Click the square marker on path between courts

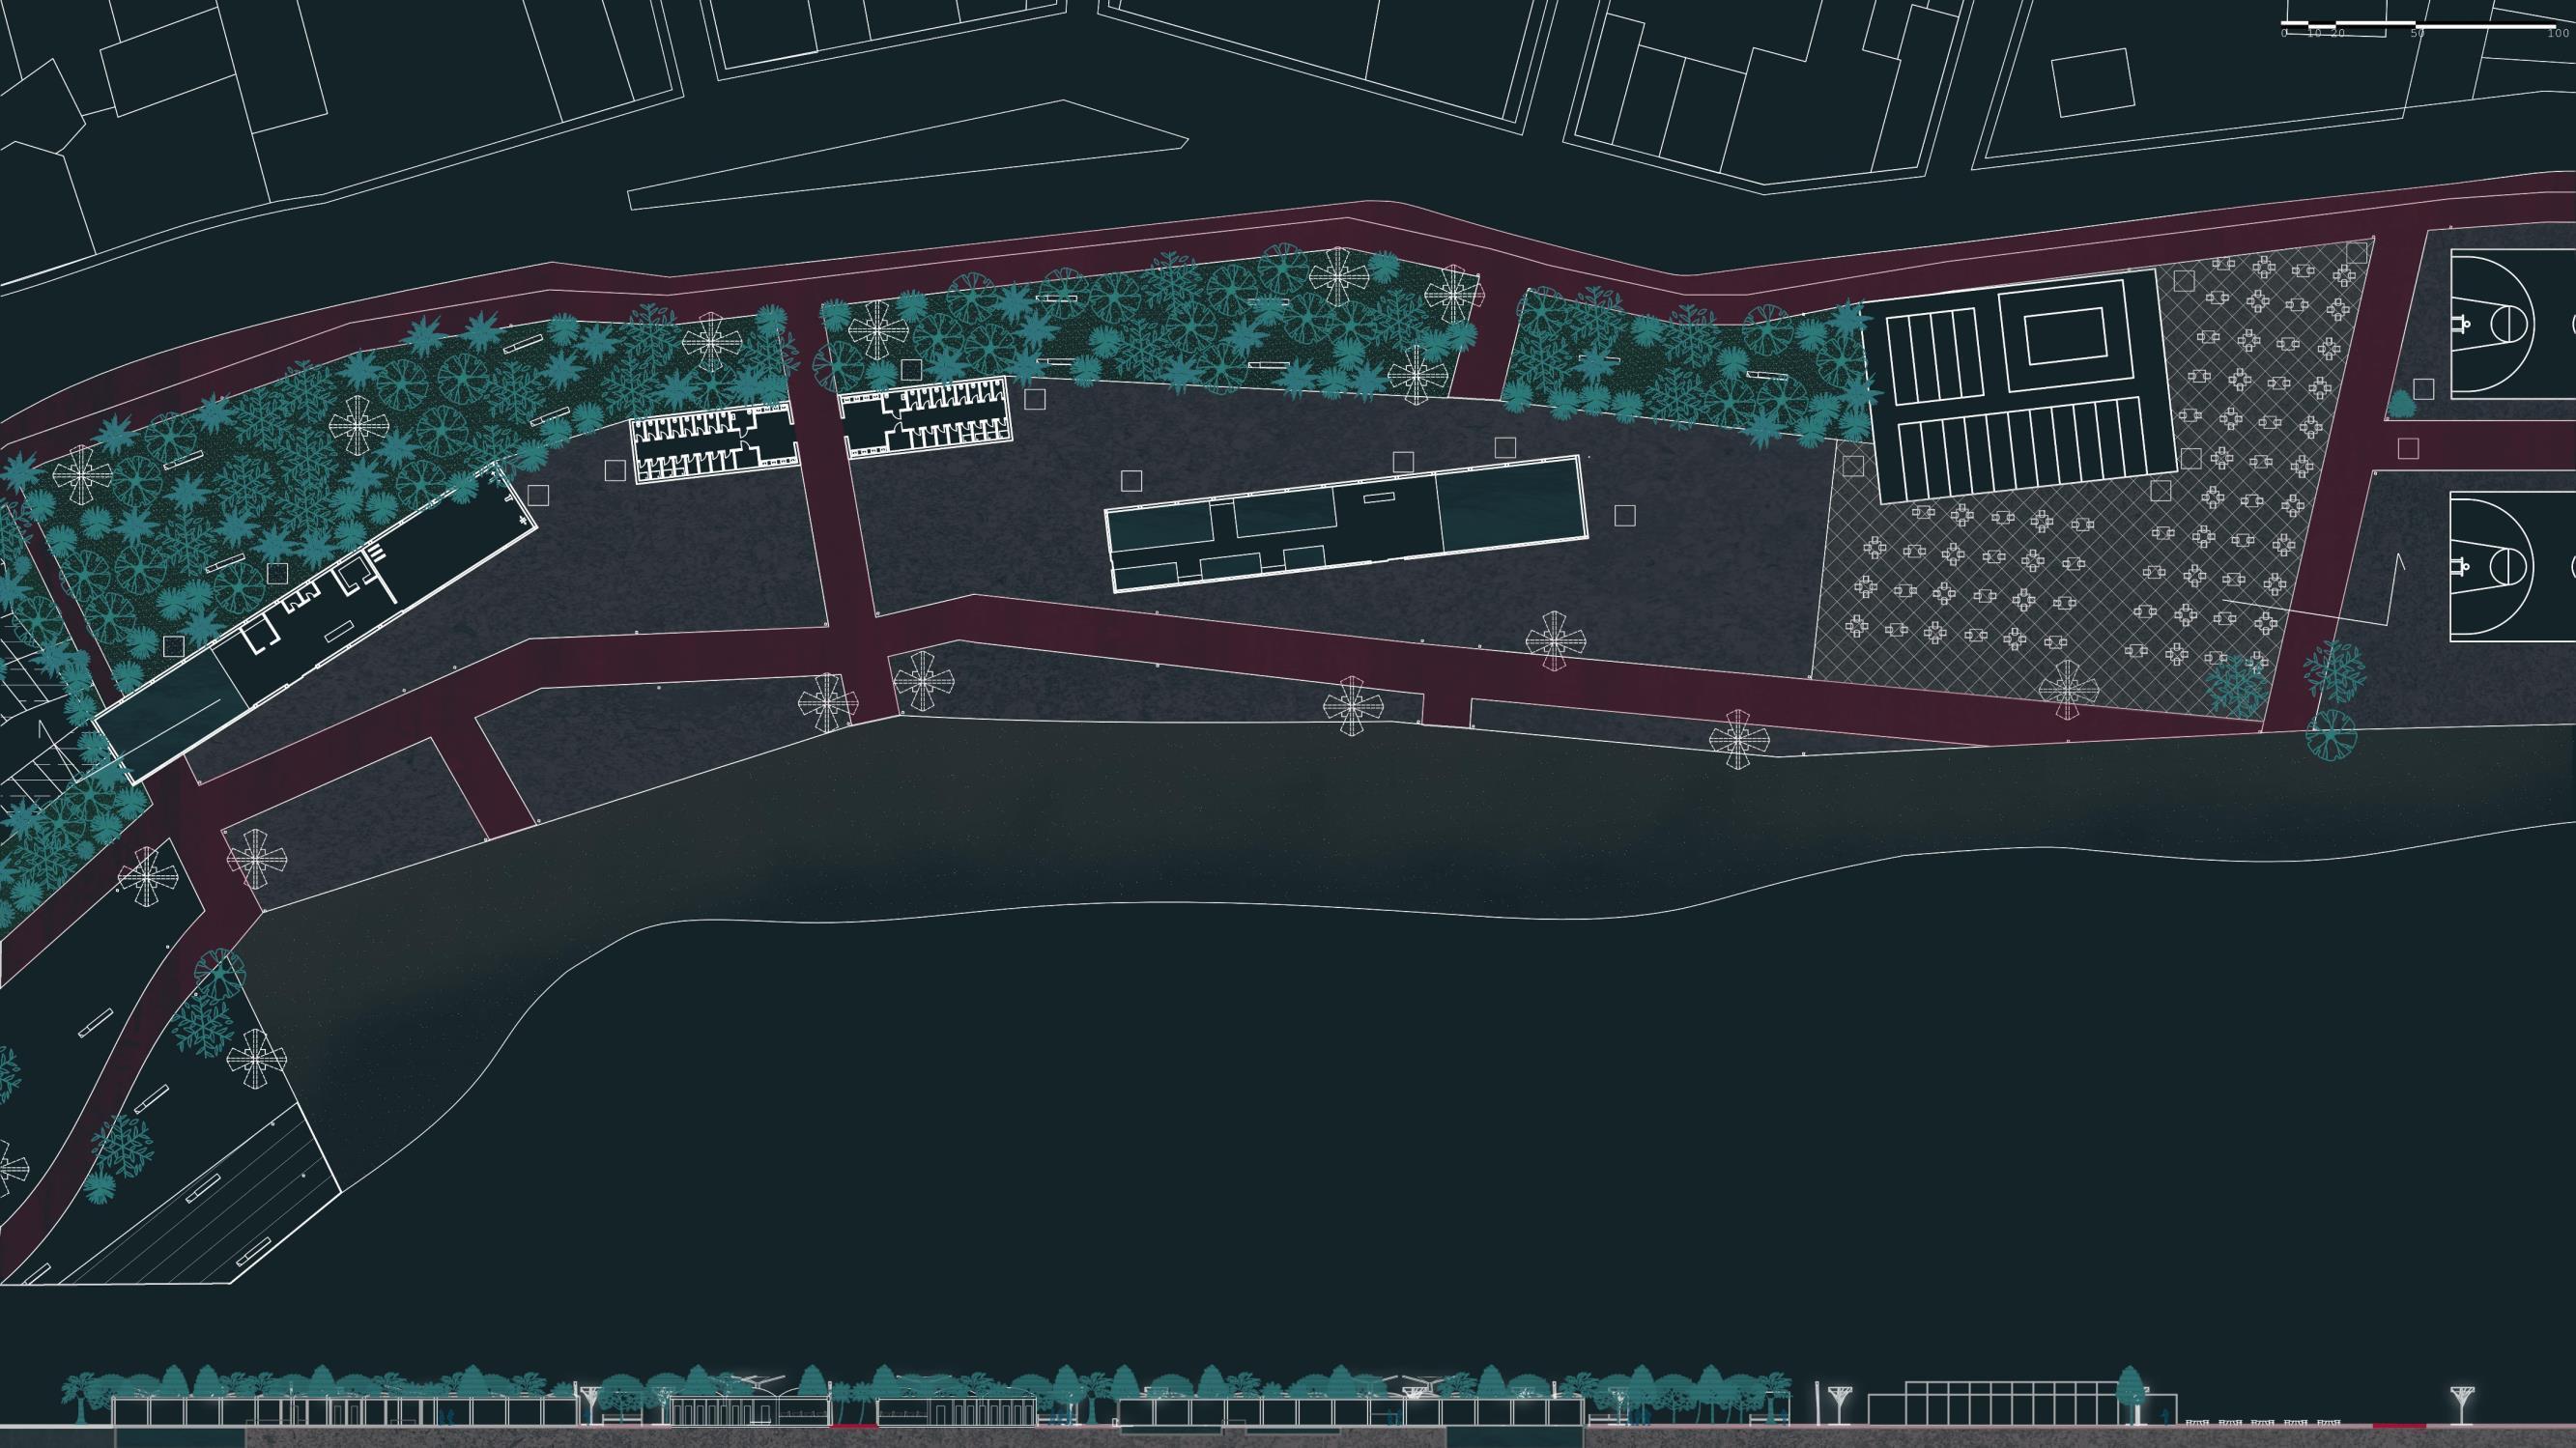pyautogui.click(x=2408, y=449)
